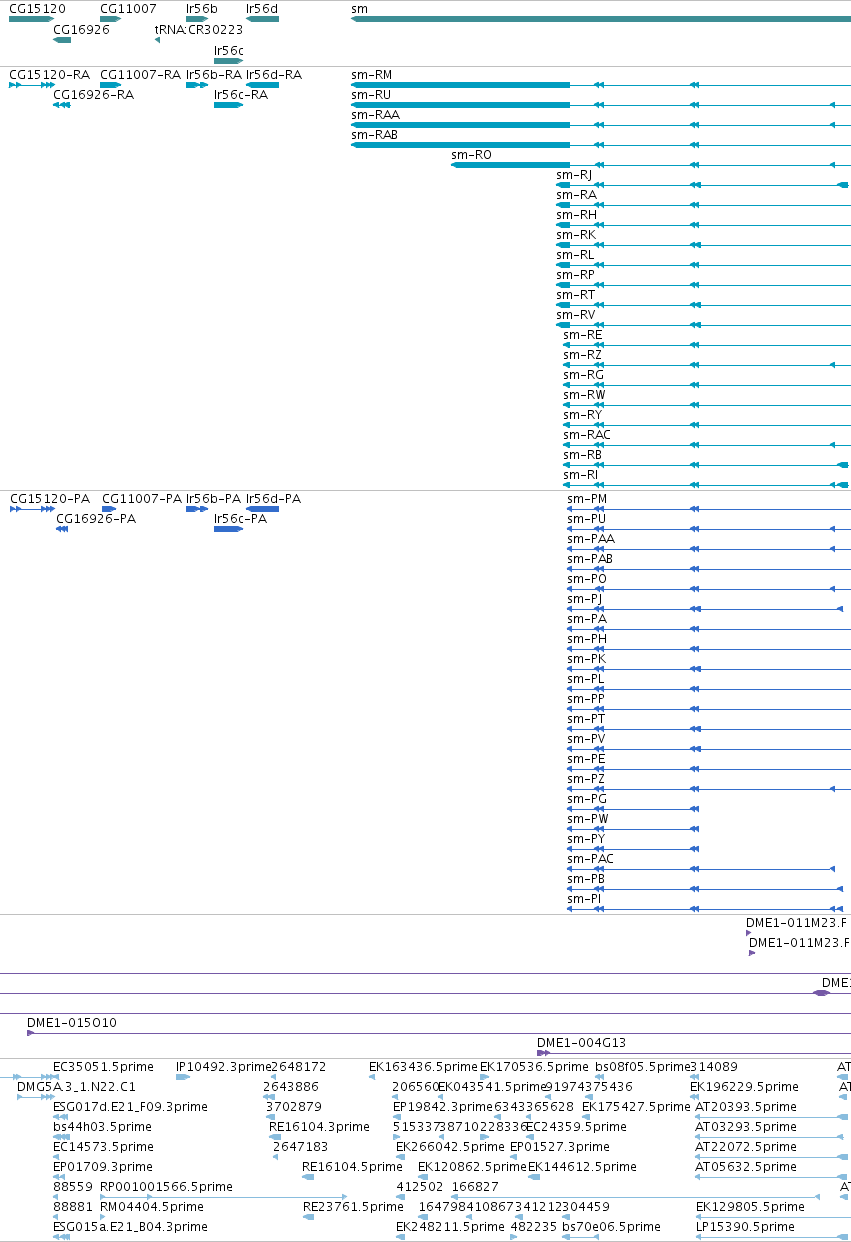Open the sm-RAA transcript label
The height and width of the screenshot is (1242, 851).
click(375, 115)
